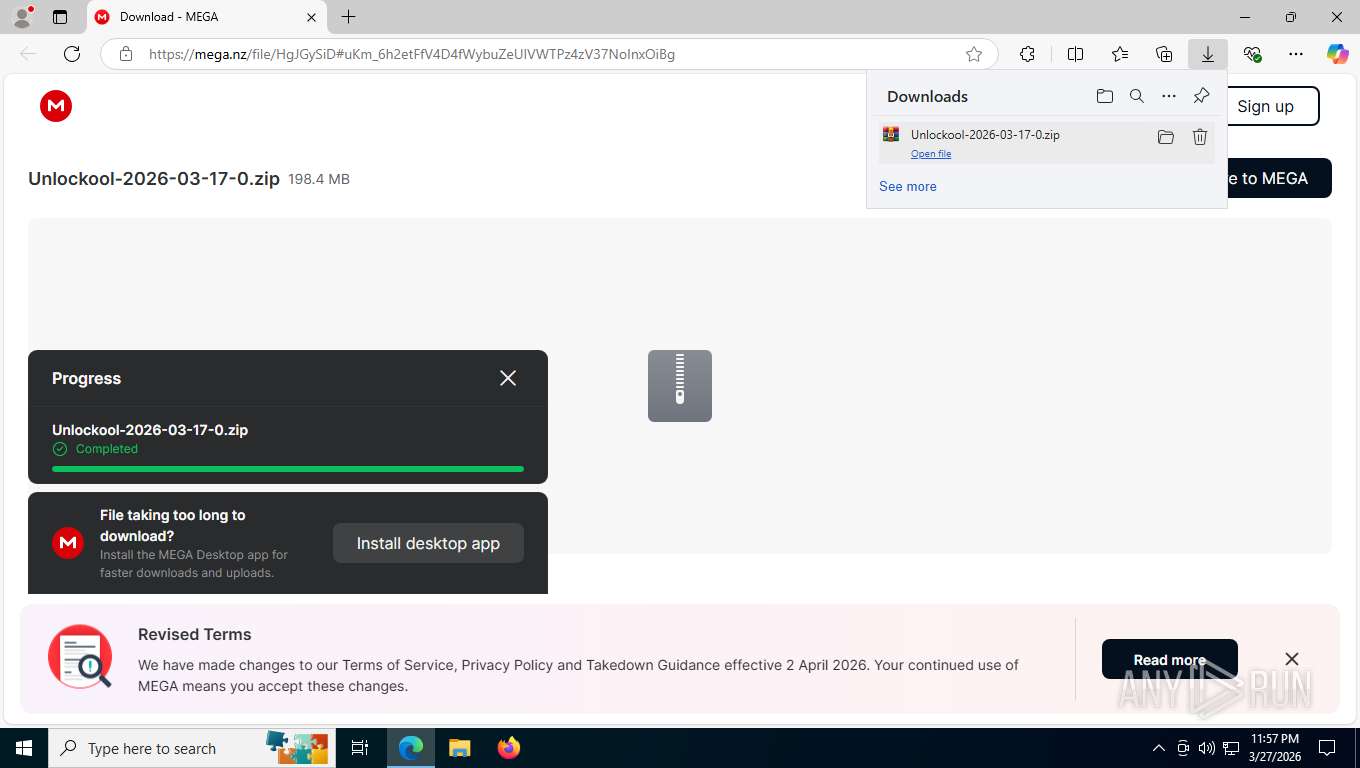Open more options in Downloads panel
The width and height of the screenshot is (1360, 768).
pos(1169,96)
